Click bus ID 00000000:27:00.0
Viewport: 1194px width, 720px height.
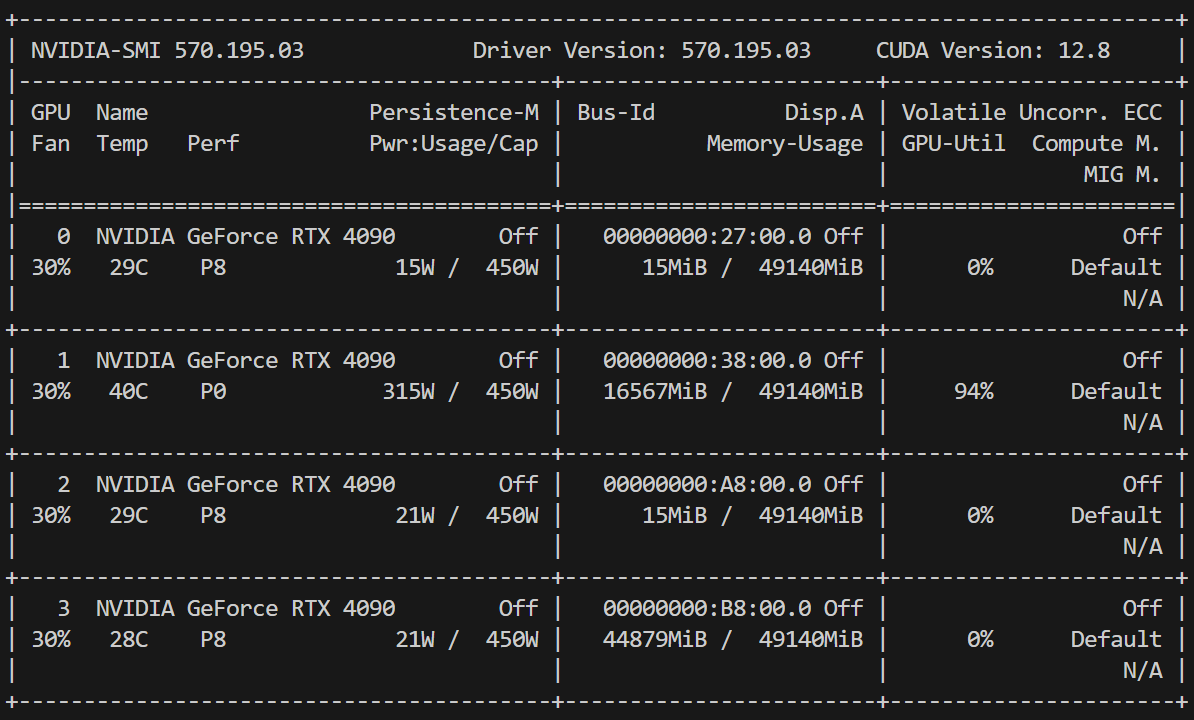click(707, 237)
